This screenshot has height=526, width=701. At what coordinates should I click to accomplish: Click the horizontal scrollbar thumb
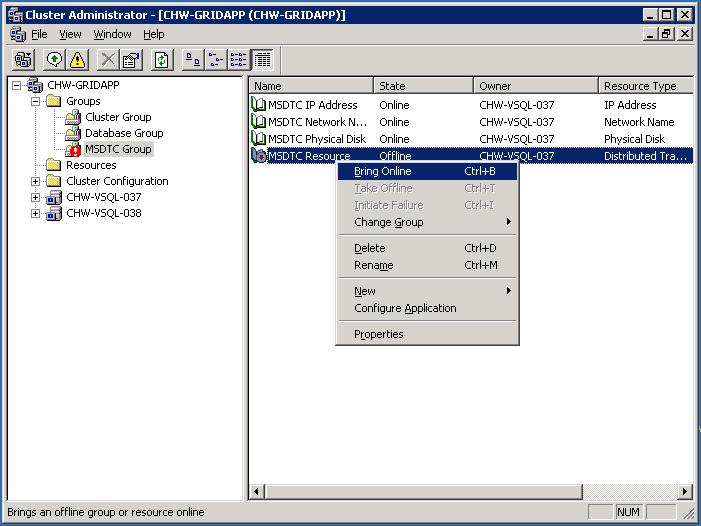coord(423,492)
